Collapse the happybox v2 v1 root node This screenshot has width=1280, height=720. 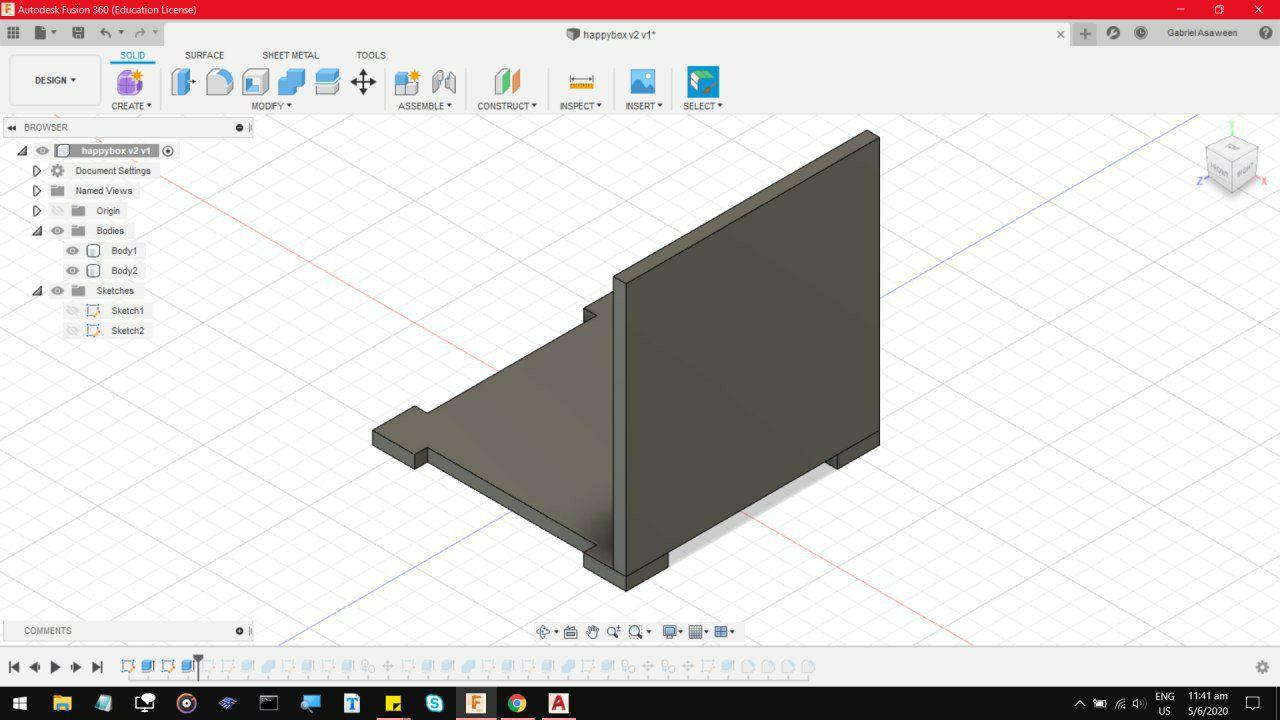22,151
